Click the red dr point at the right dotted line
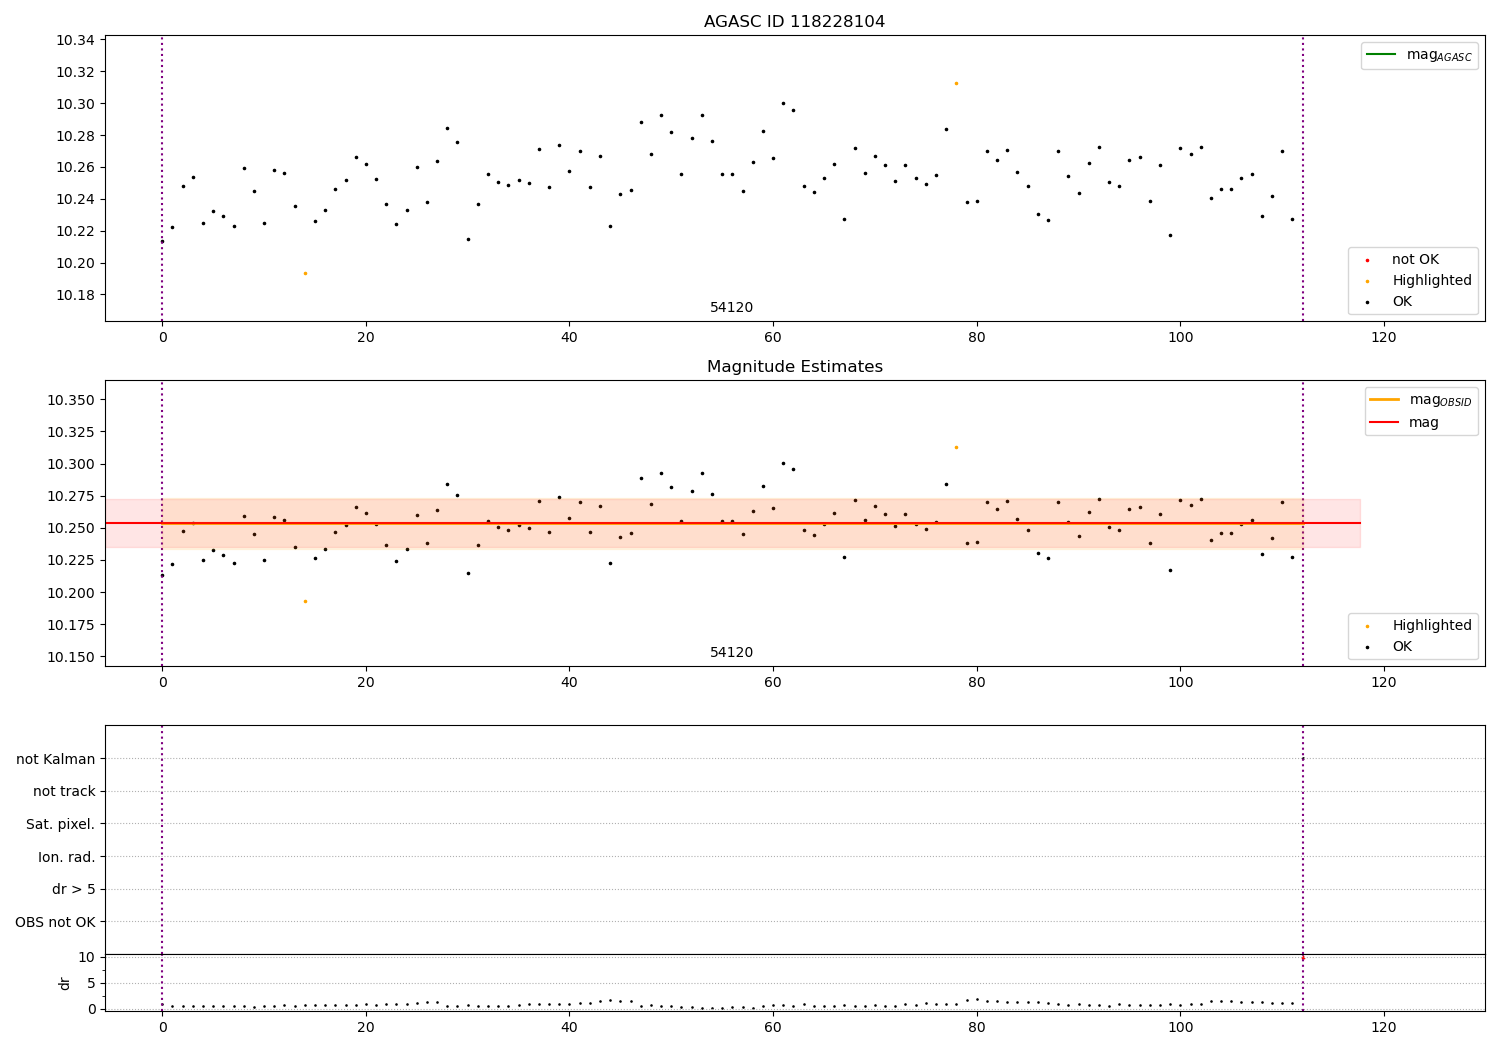 click(x=1302, y=958)
